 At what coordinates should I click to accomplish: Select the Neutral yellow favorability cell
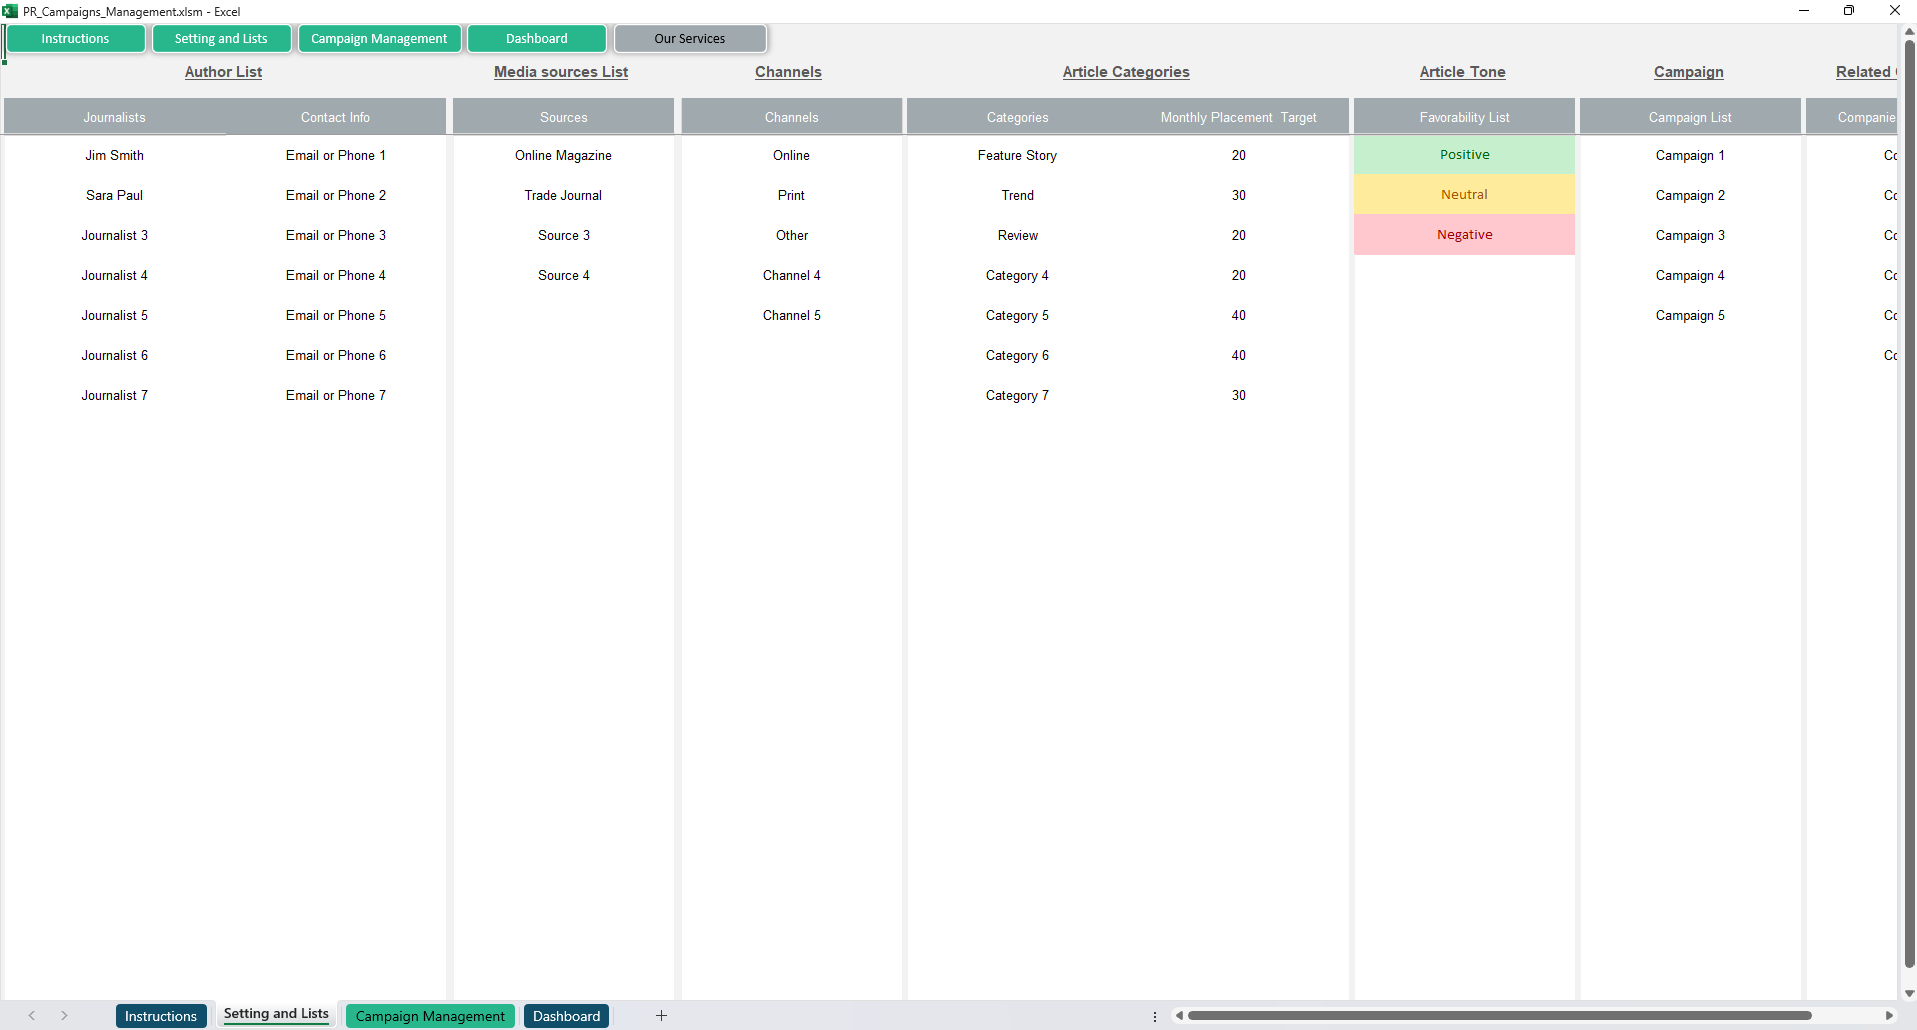pos(1464,195)
